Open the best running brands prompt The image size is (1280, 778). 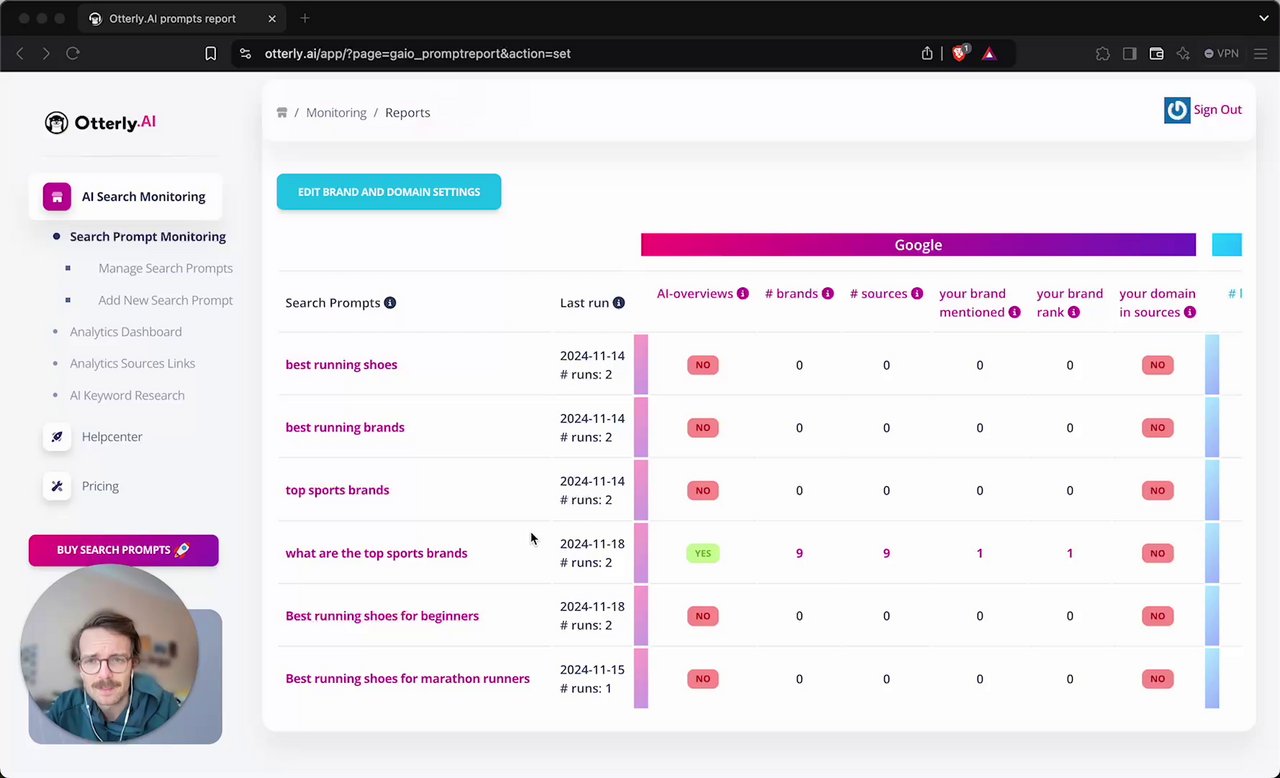tap(345, 428)
